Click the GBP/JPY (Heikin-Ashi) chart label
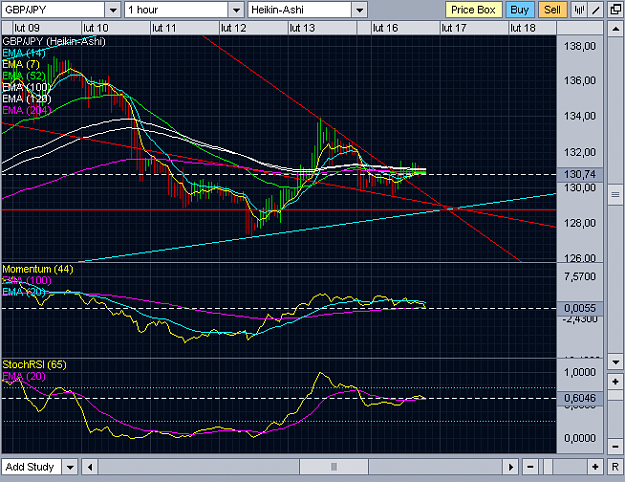Viewport: 625px width, 482px height. [54, 41]
